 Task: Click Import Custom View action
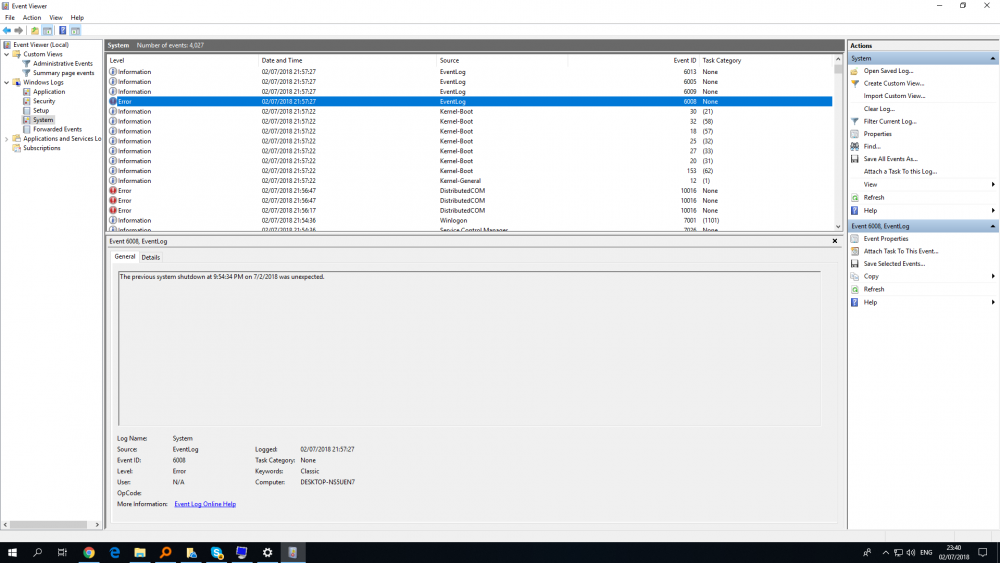click(894, 96)
